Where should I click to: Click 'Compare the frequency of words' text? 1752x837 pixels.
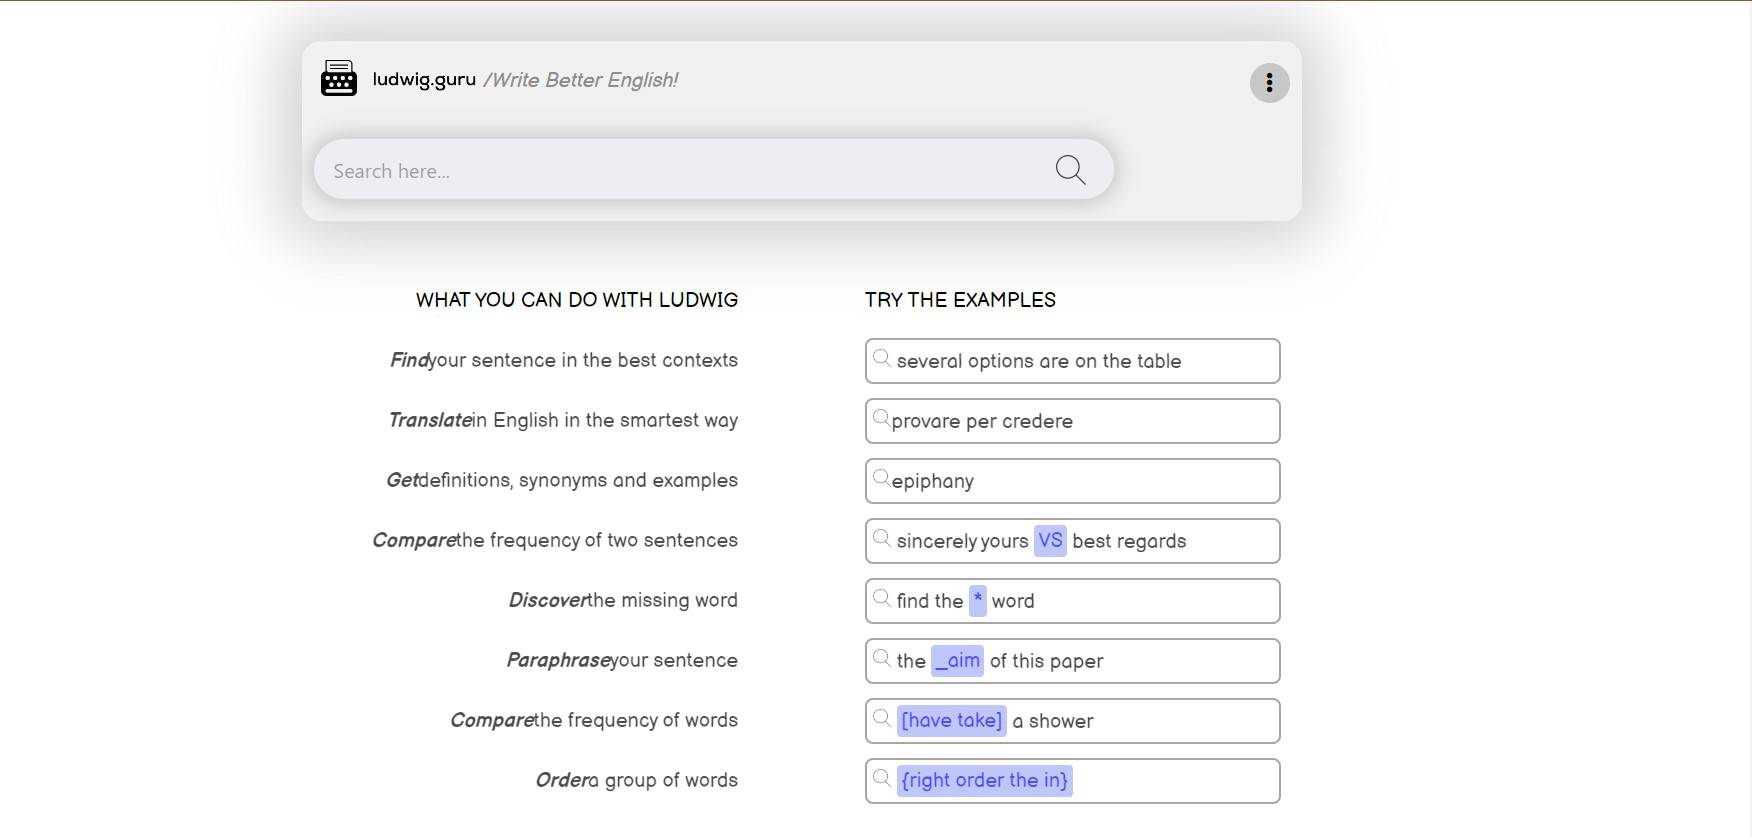594,720
